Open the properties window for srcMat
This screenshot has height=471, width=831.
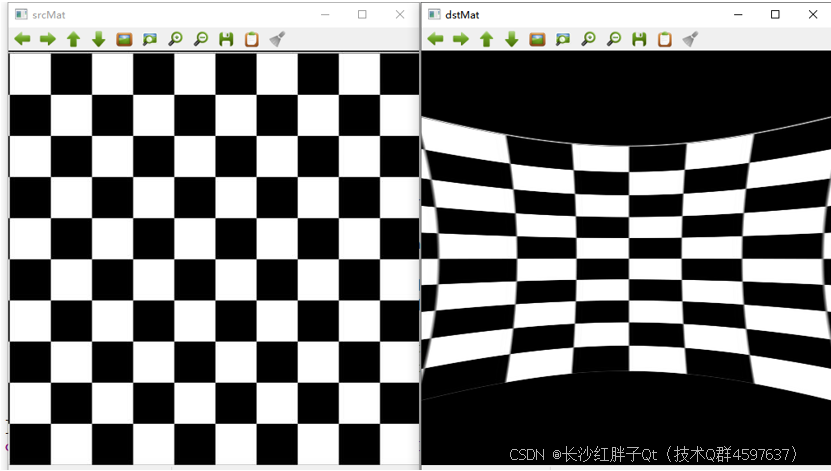pos(278,39)
